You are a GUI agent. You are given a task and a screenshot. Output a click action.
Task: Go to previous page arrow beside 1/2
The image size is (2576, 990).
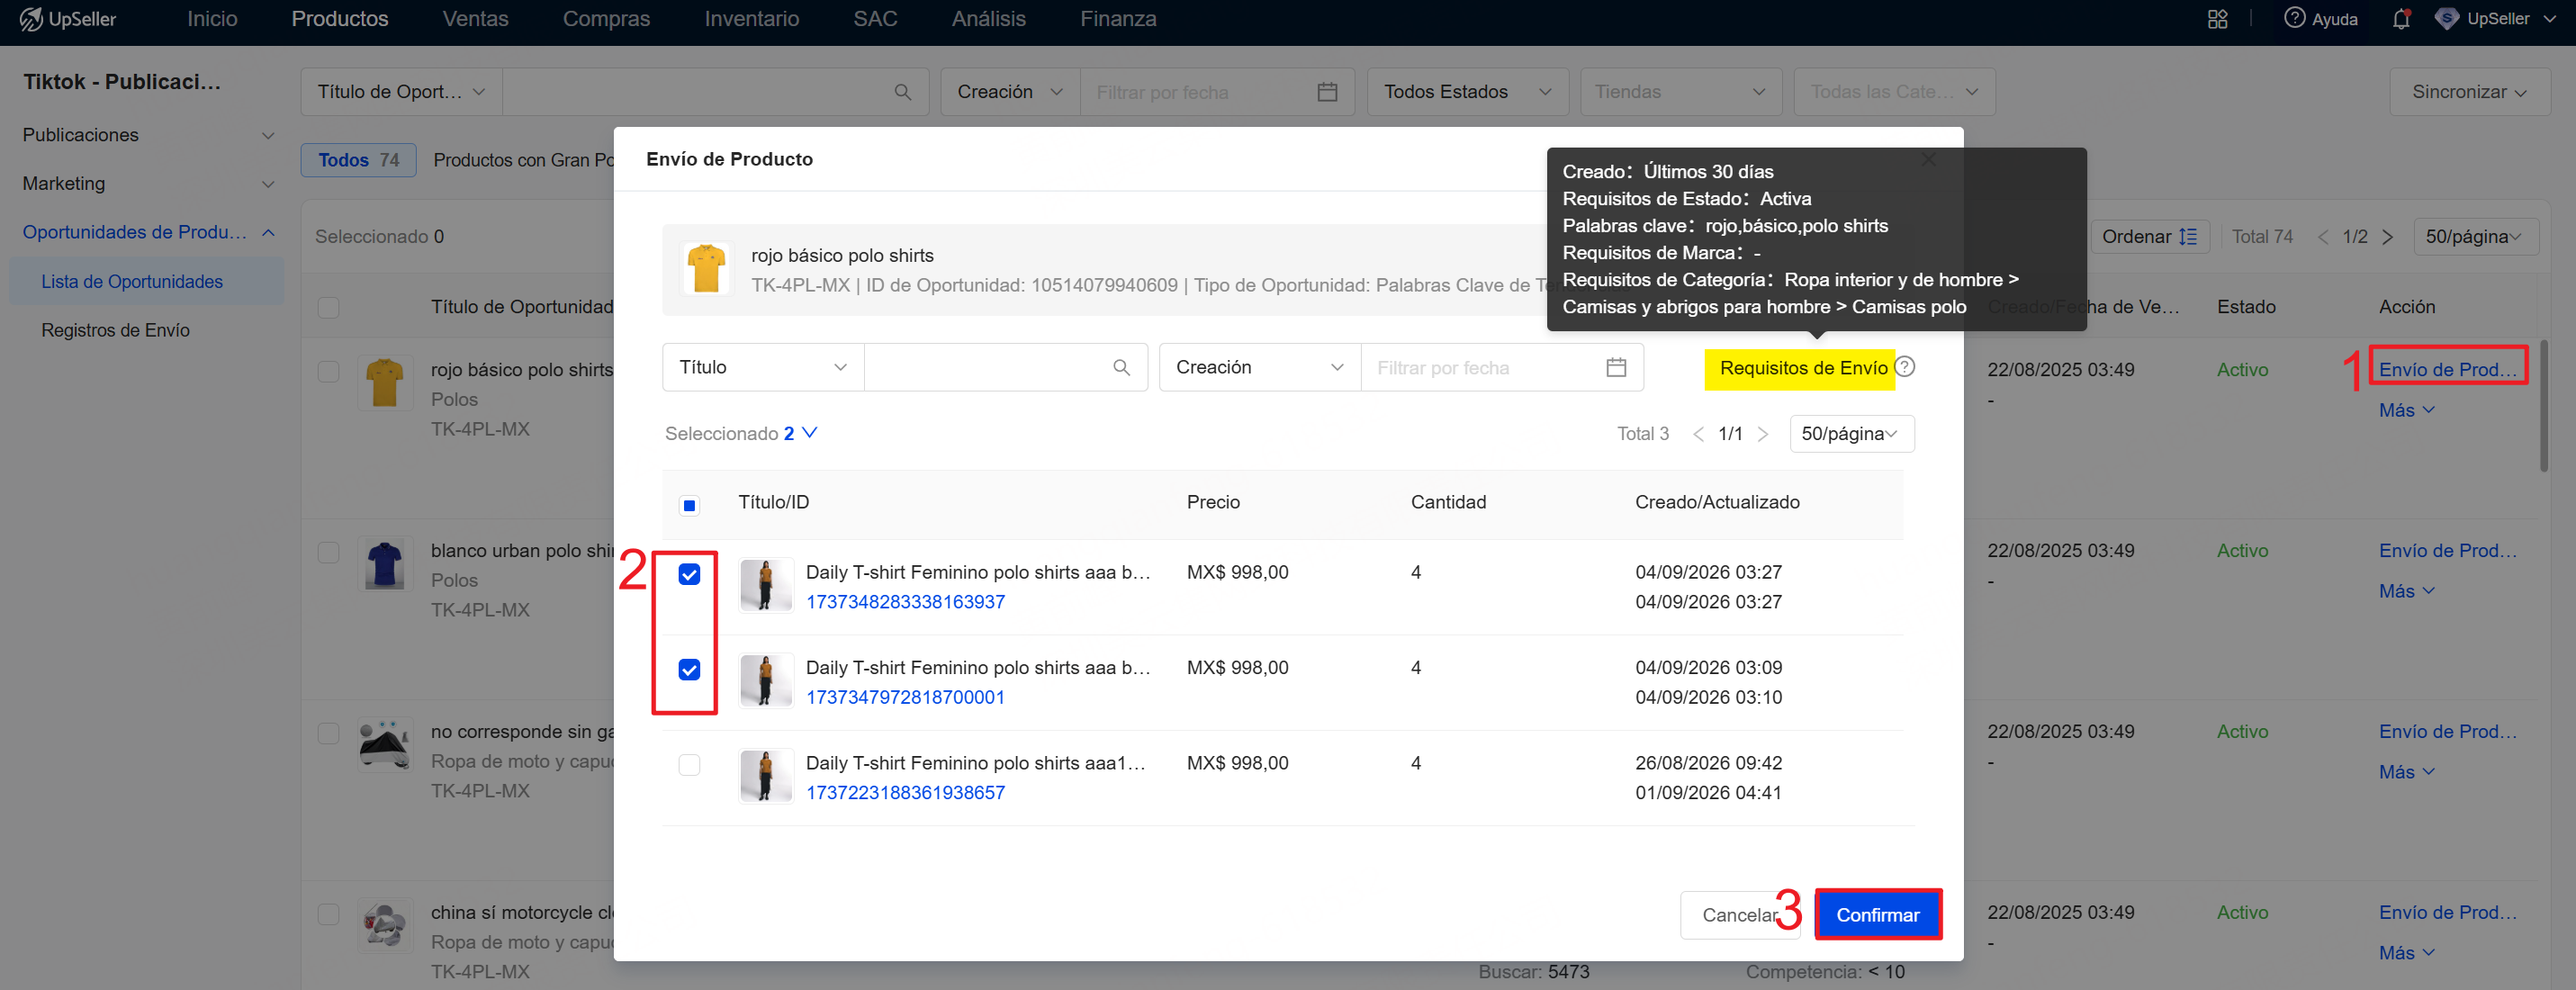pyautogui.click(x=2323, y=237)
